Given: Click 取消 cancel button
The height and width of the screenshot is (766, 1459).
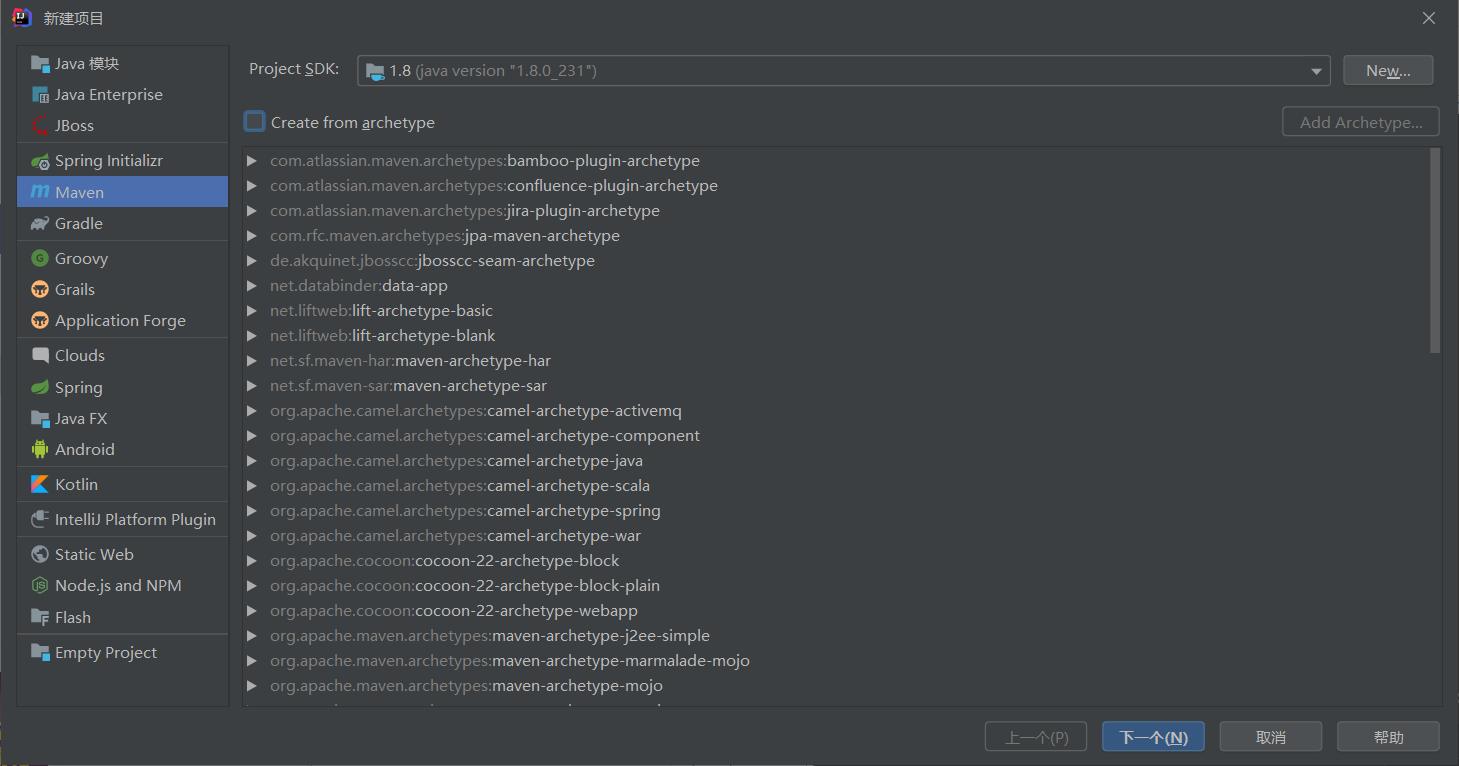Looking at the screenshot, I should click(1271, 737).
